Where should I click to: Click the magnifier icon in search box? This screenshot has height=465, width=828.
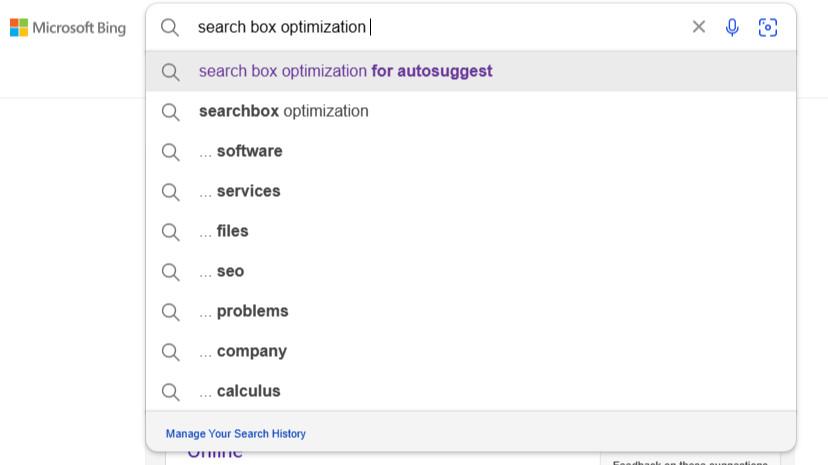[x=170, y=27]
